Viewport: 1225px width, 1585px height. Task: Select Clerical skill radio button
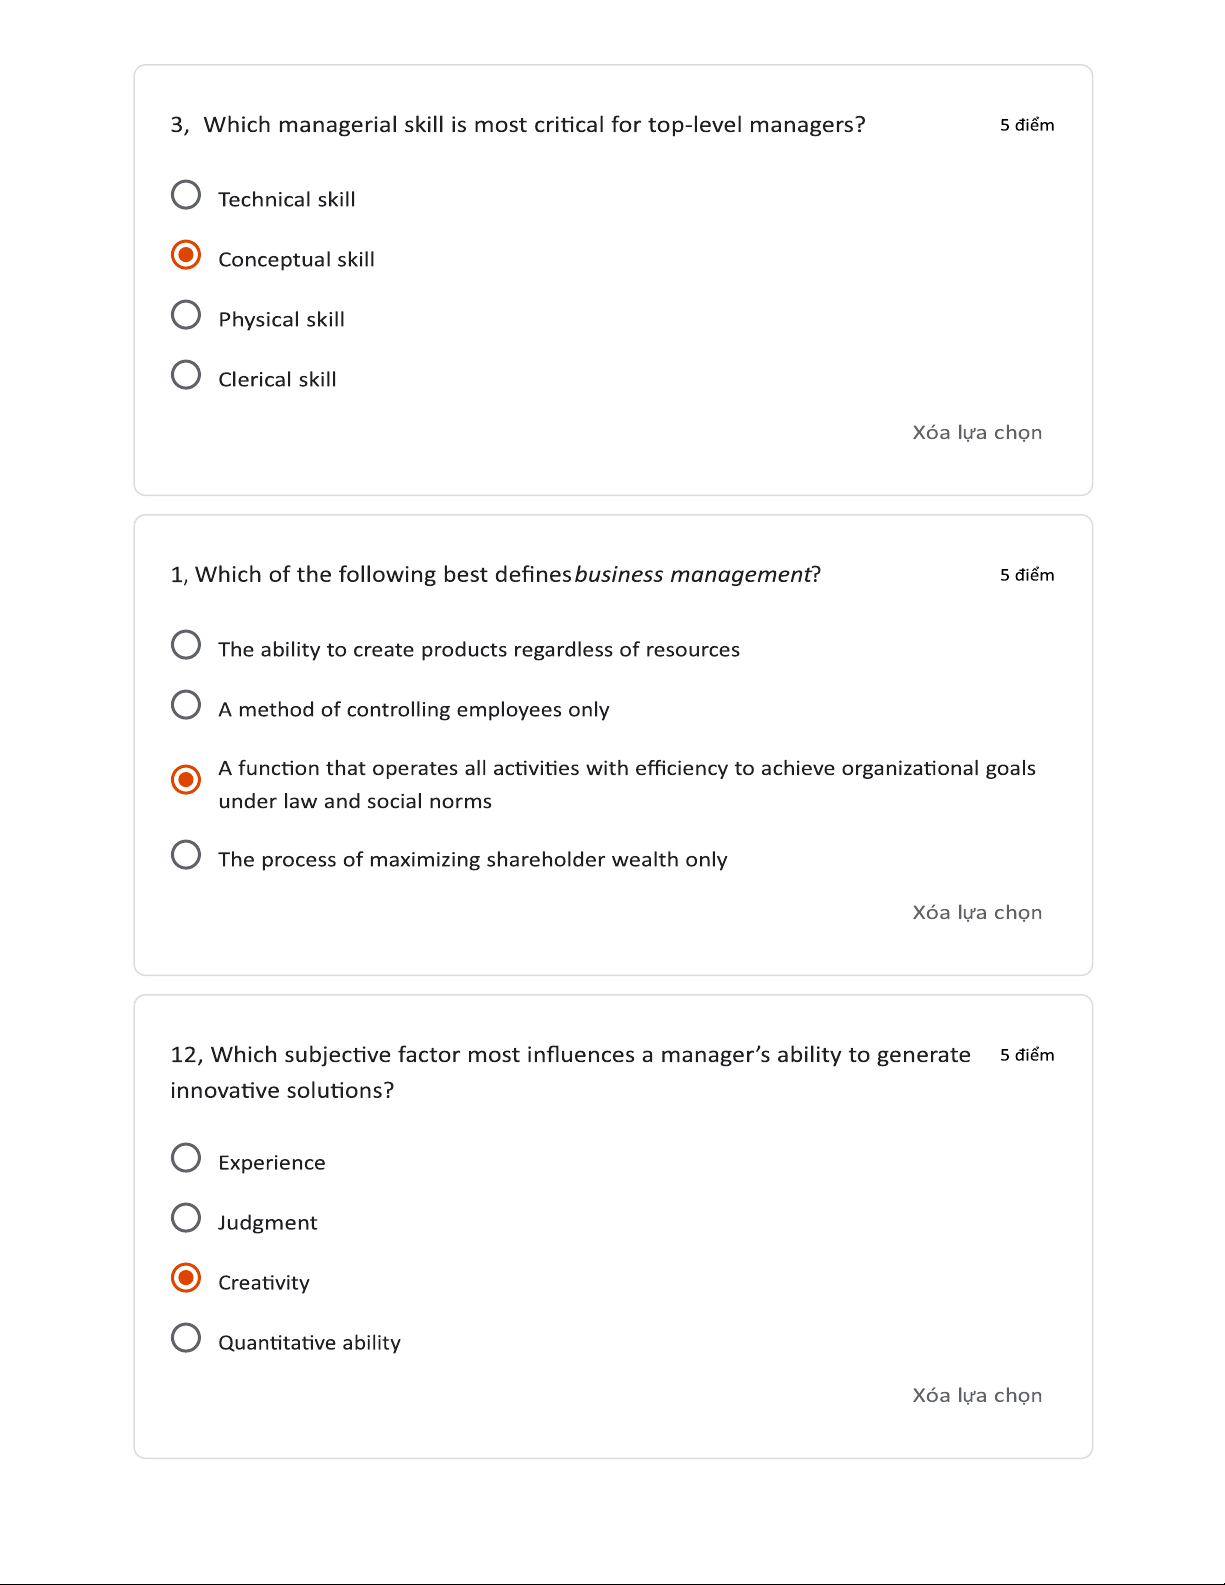tap(186, 375)
